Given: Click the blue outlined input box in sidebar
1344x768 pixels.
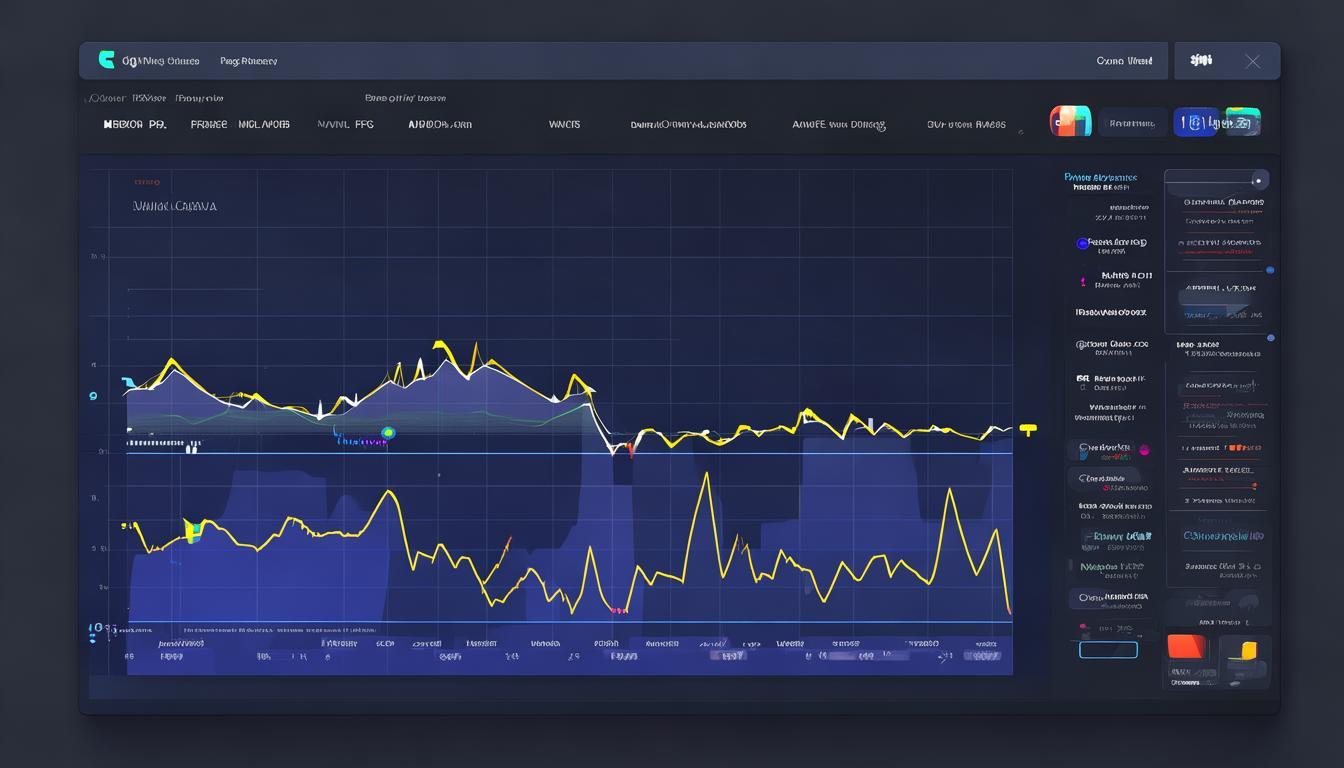Looking at the screenshot, I should 1108,650.
